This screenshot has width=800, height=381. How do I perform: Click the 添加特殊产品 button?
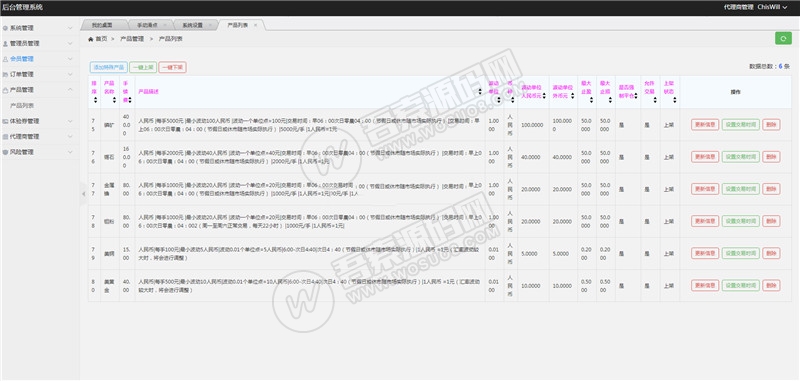pos(108,67)
